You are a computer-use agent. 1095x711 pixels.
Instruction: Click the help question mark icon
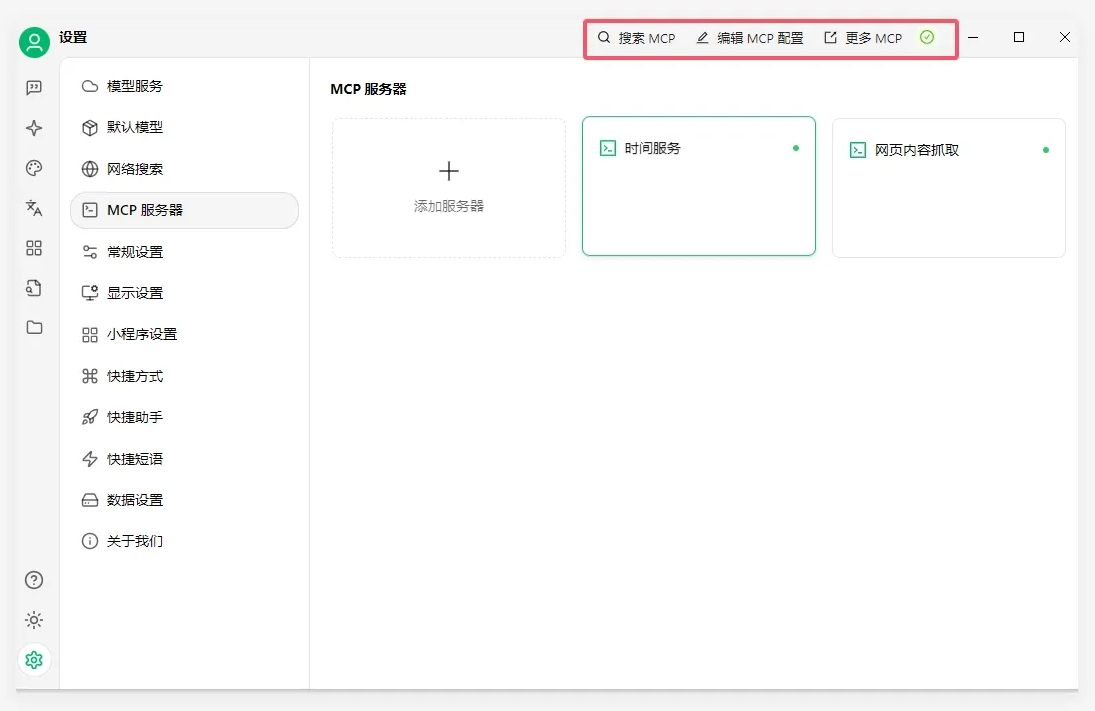[x=34, y=580]
